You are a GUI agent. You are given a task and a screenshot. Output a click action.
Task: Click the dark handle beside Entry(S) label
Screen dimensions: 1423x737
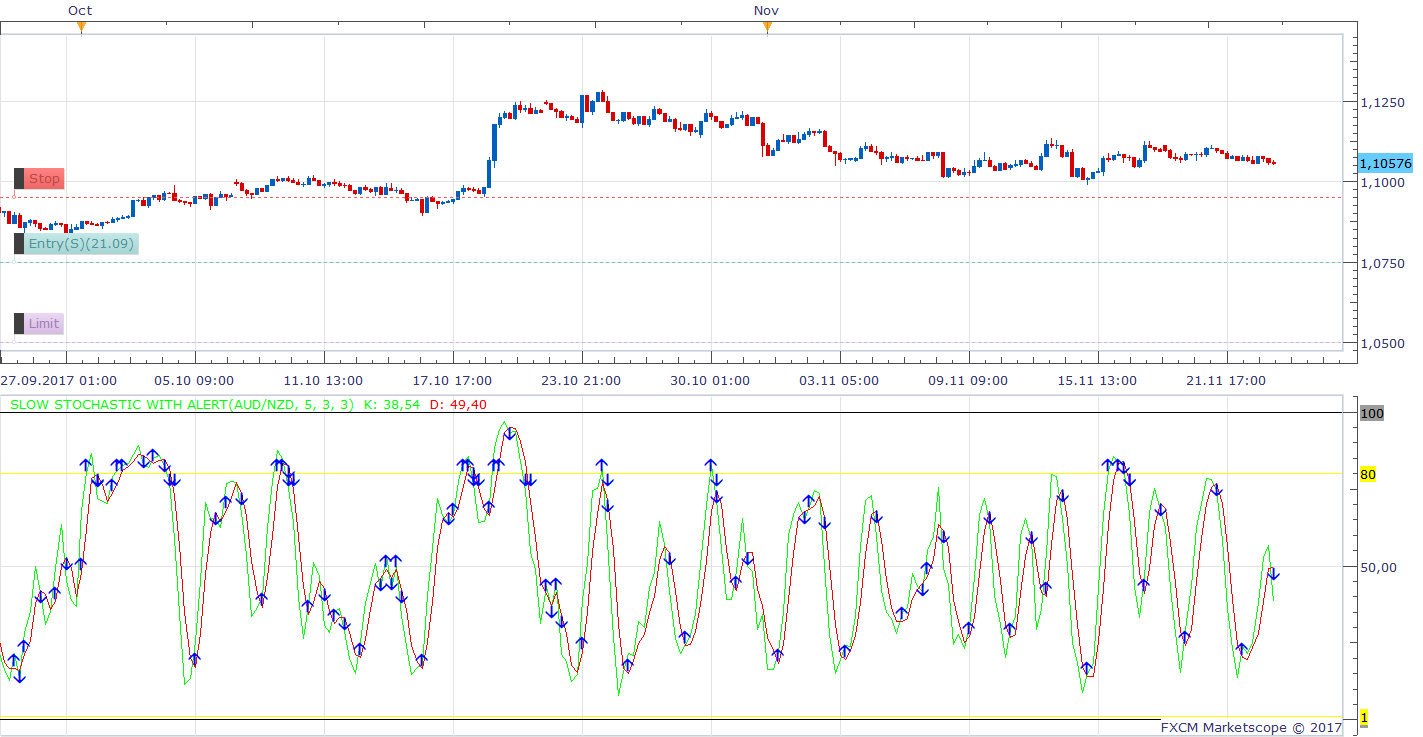click(x=19, y=243)
